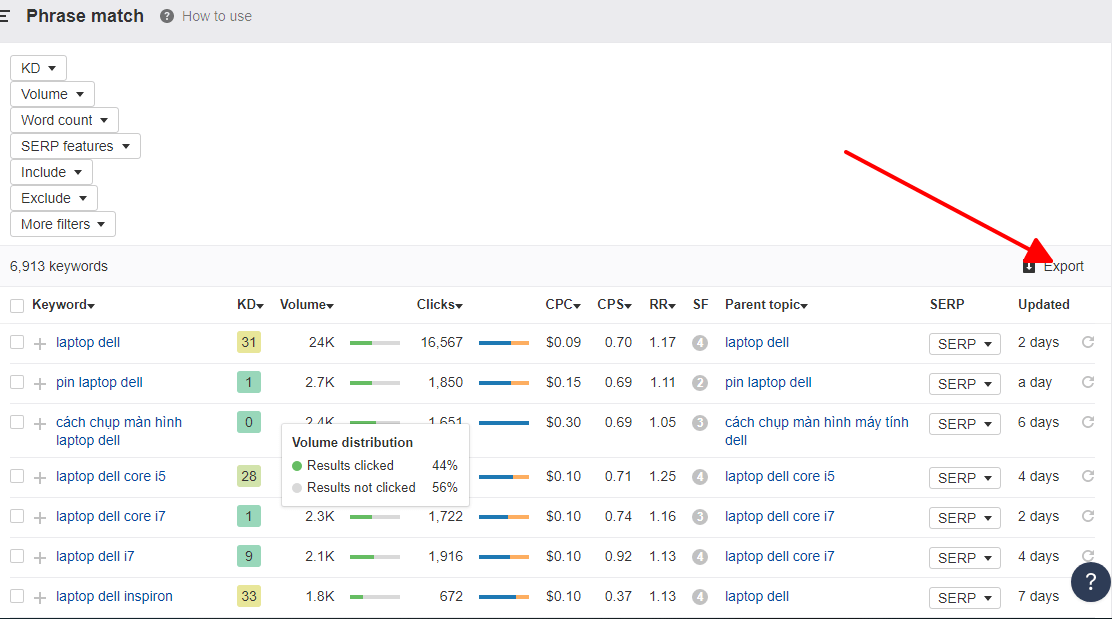This screenshot has height=619, width=1112.
Task: Check the 'laptop dell core i7' keyword row
Action: tap(17, 516)
